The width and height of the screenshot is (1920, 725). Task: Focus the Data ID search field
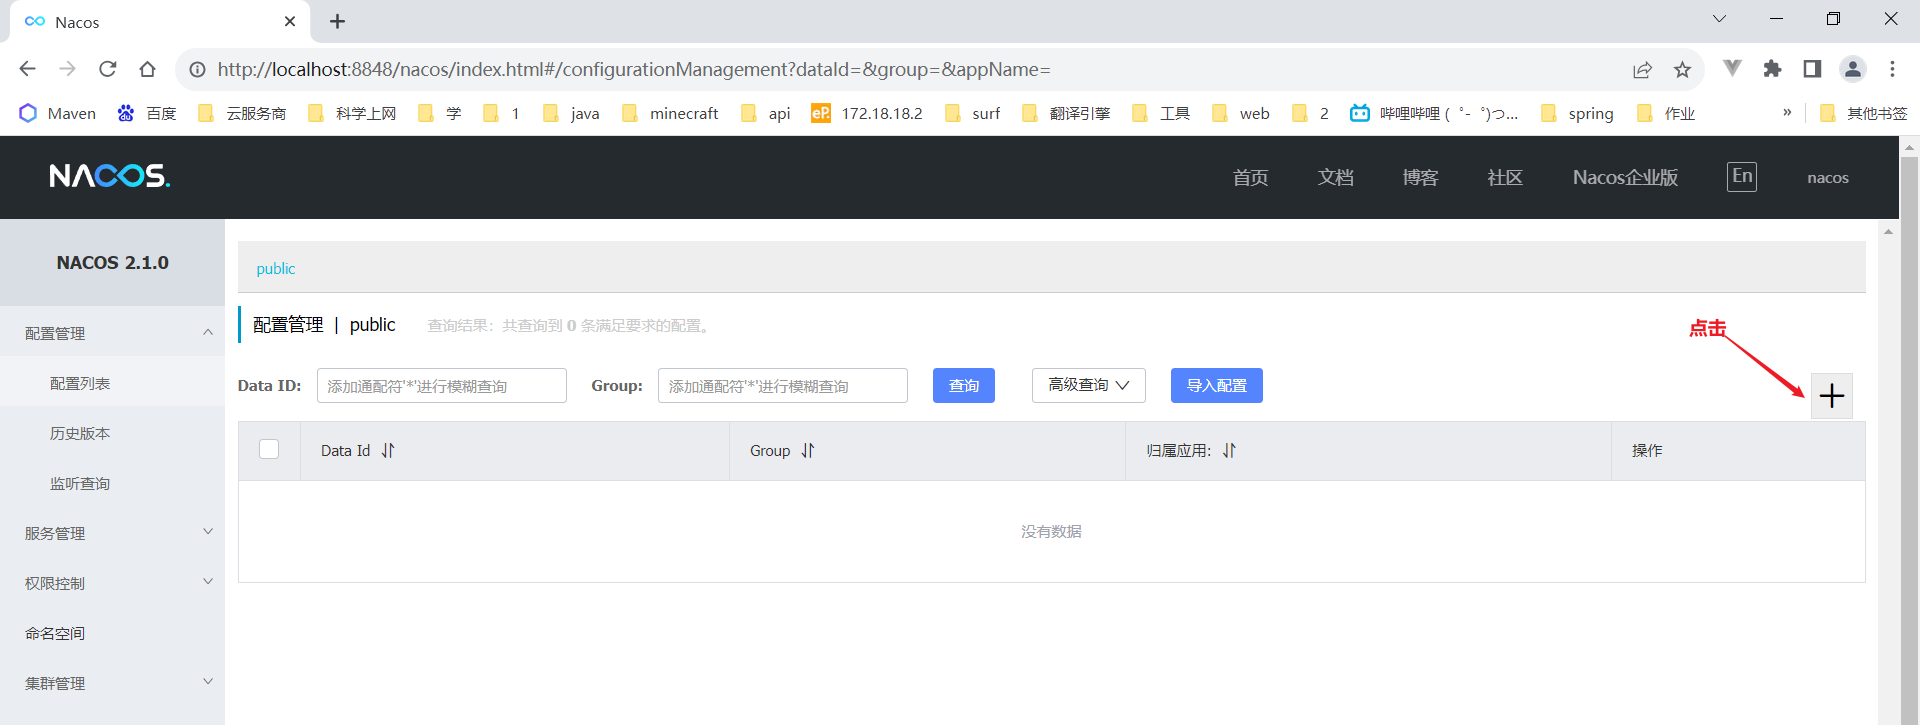pos(441,385)
